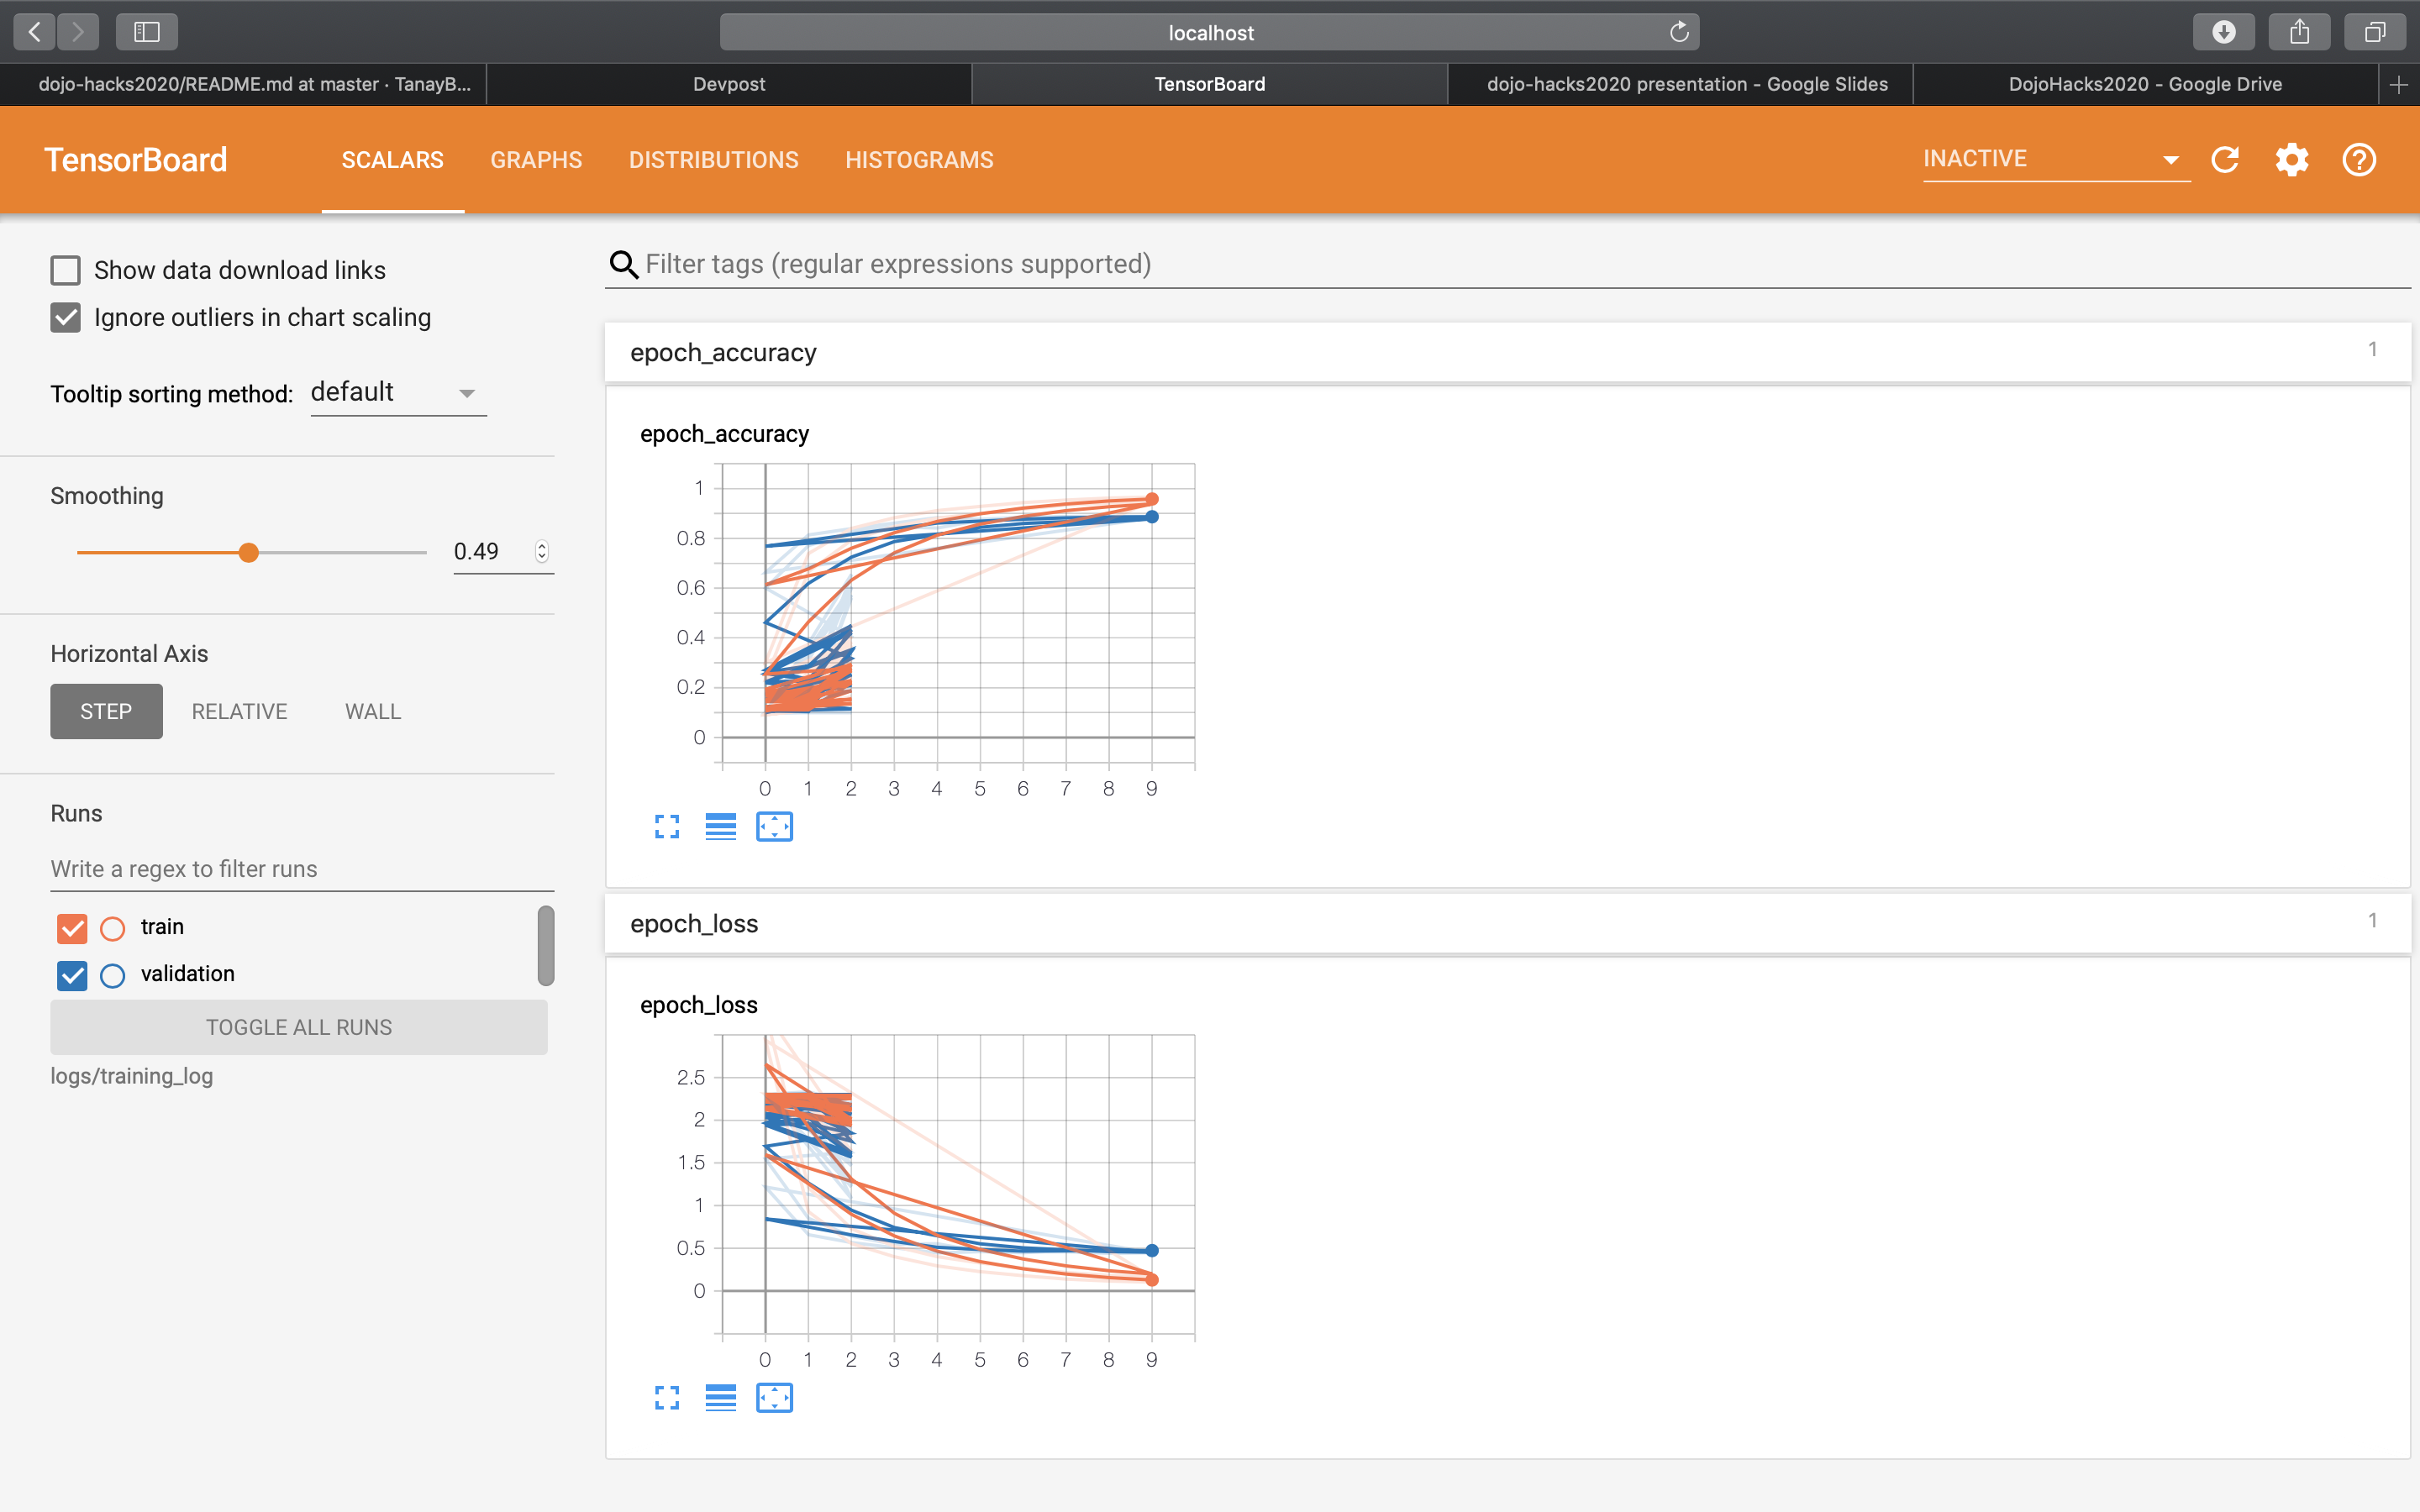Open TensorBoard settings gear
2420x1512 pixels.
pos(2291,160)
